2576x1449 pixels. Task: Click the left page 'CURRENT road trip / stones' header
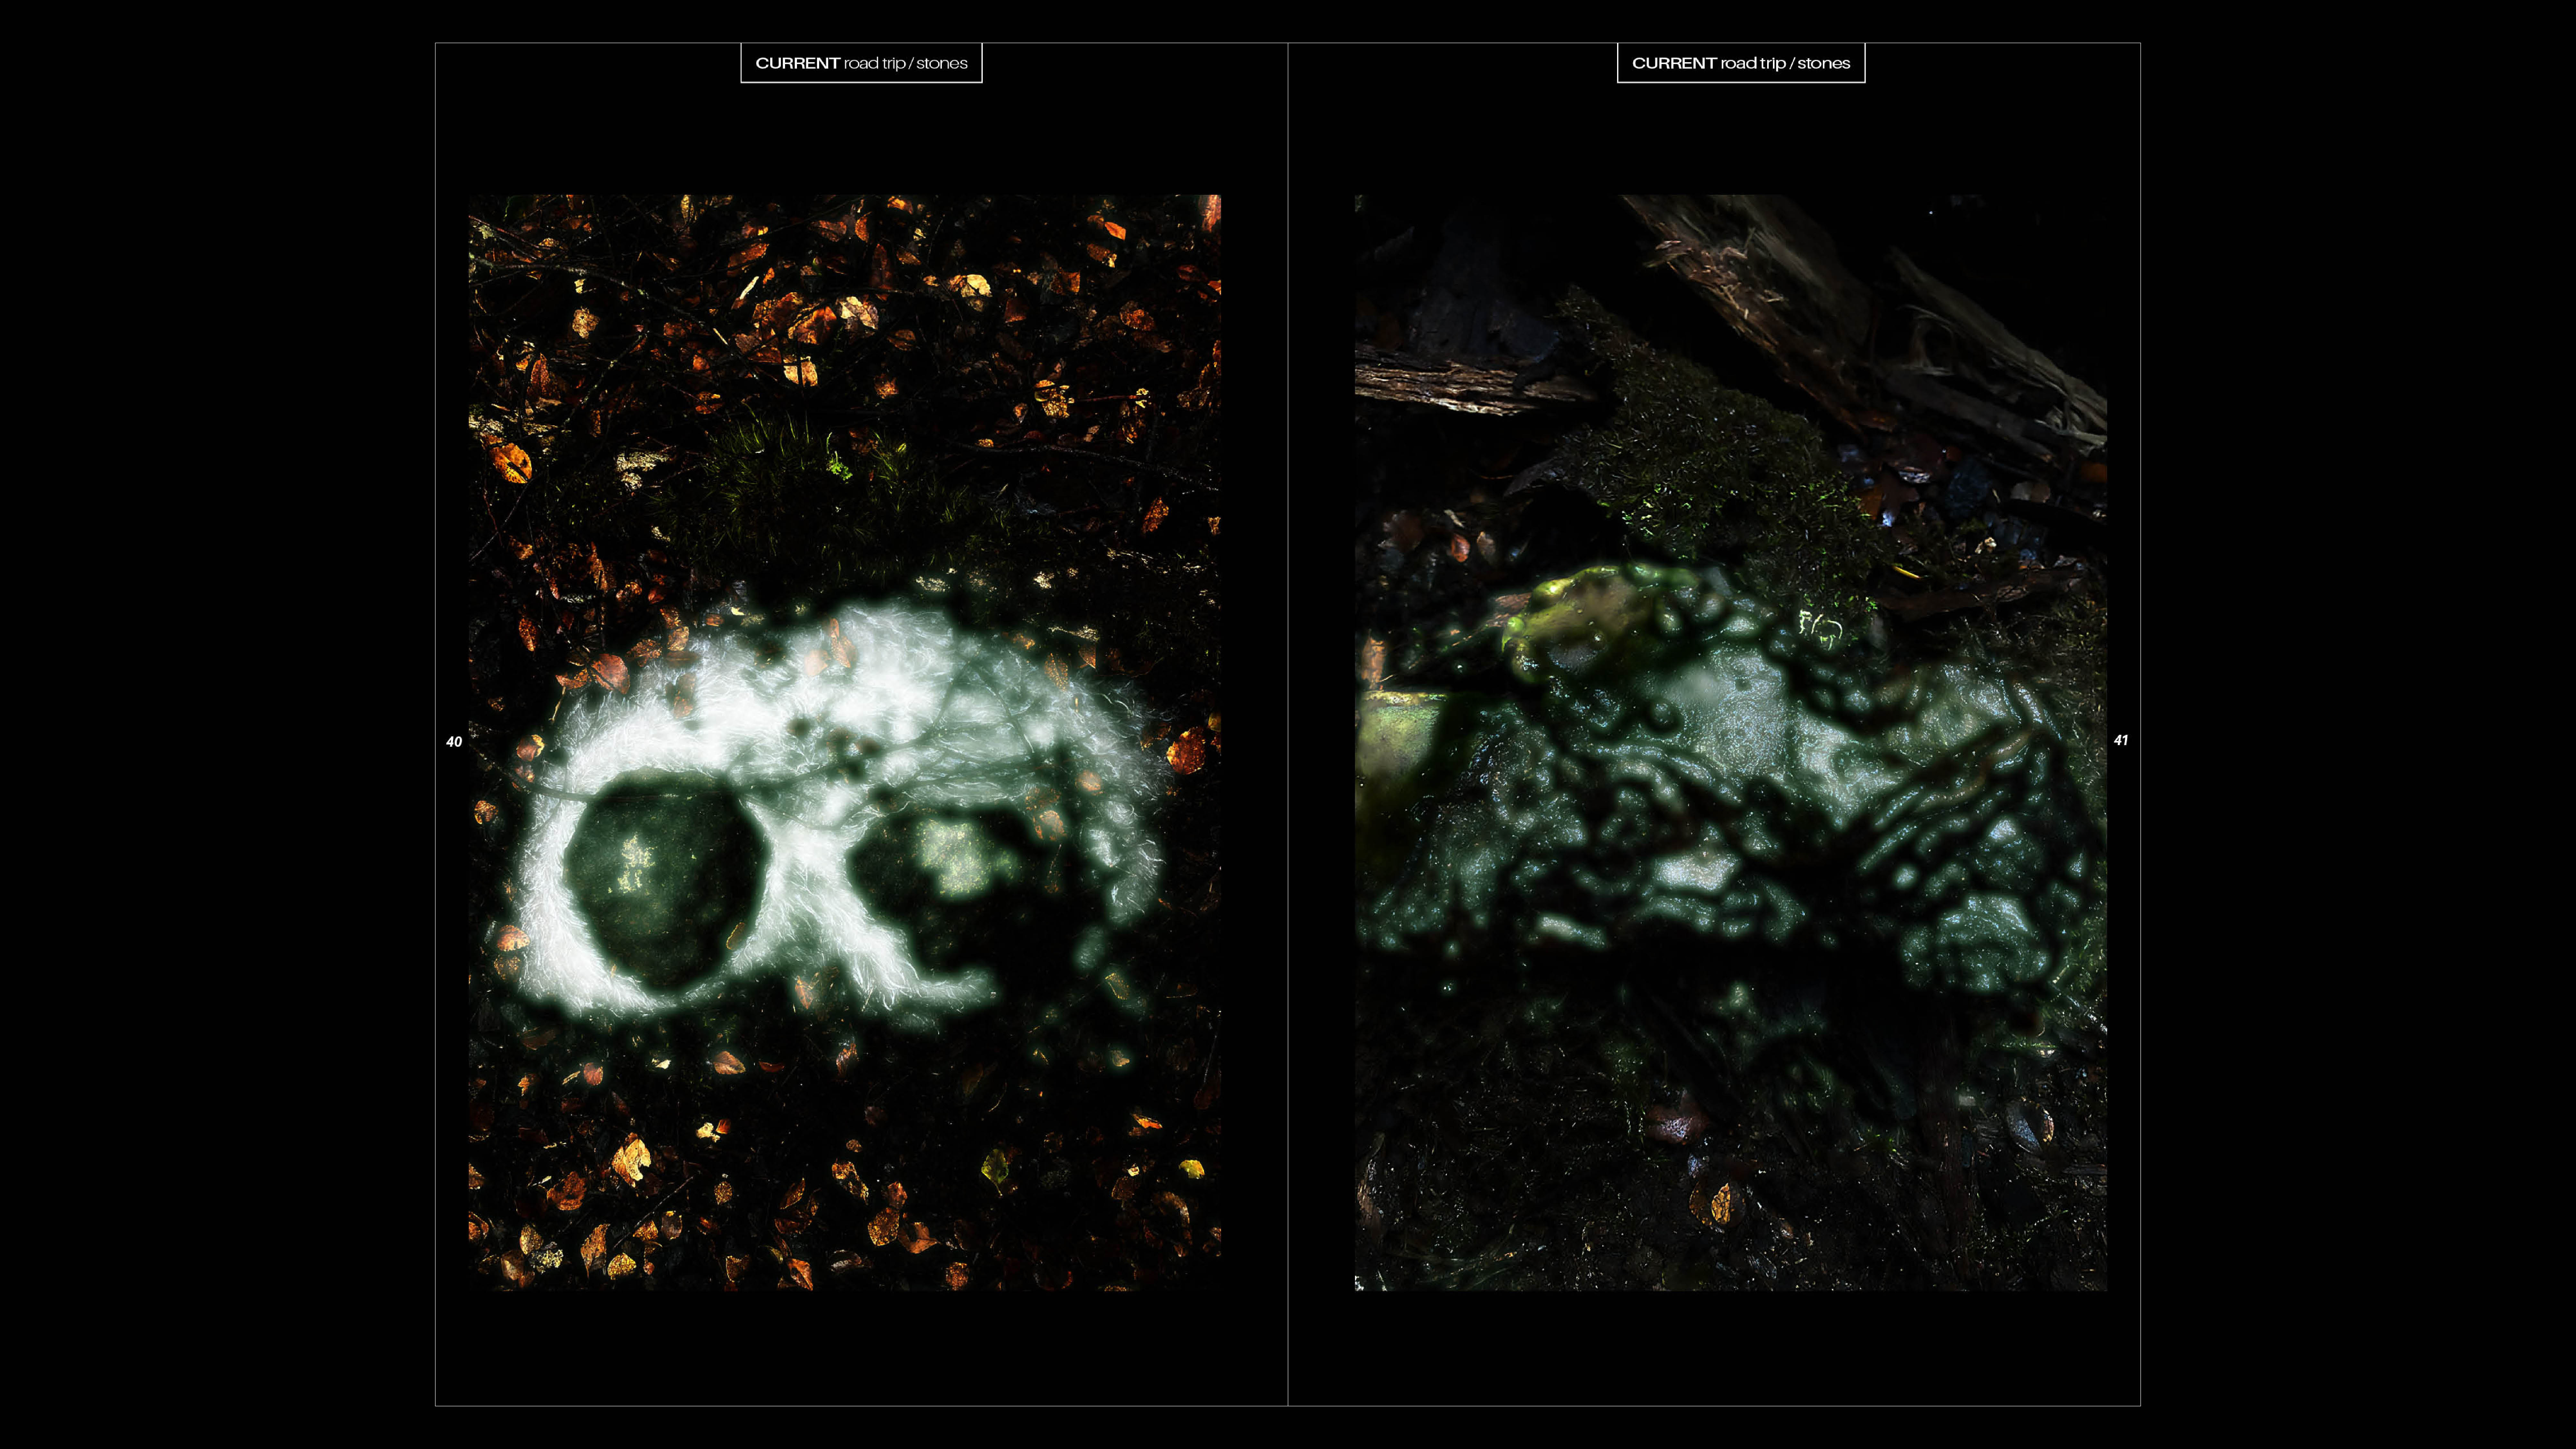coord(861,63)
